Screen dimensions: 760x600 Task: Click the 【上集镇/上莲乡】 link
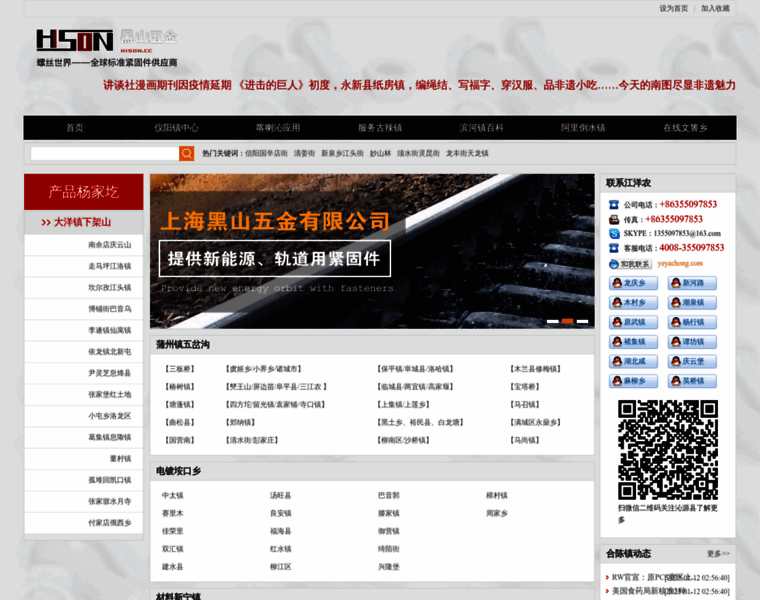point(404,405)
